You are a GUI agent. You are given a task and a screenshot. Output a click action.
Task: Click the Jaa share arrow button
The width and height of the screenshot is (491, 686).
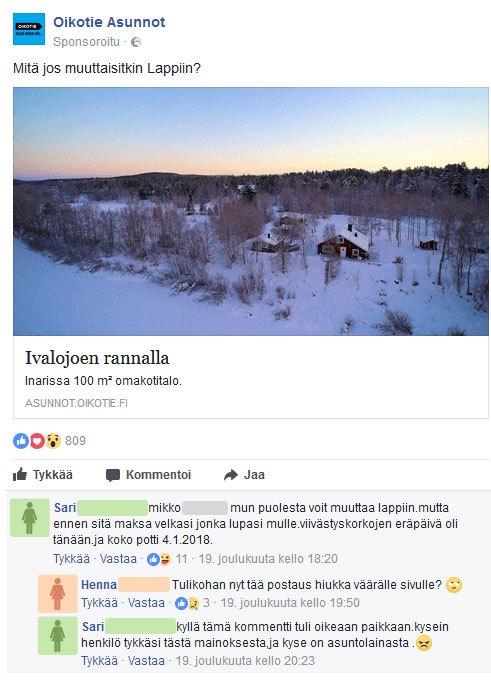[244, 475]
